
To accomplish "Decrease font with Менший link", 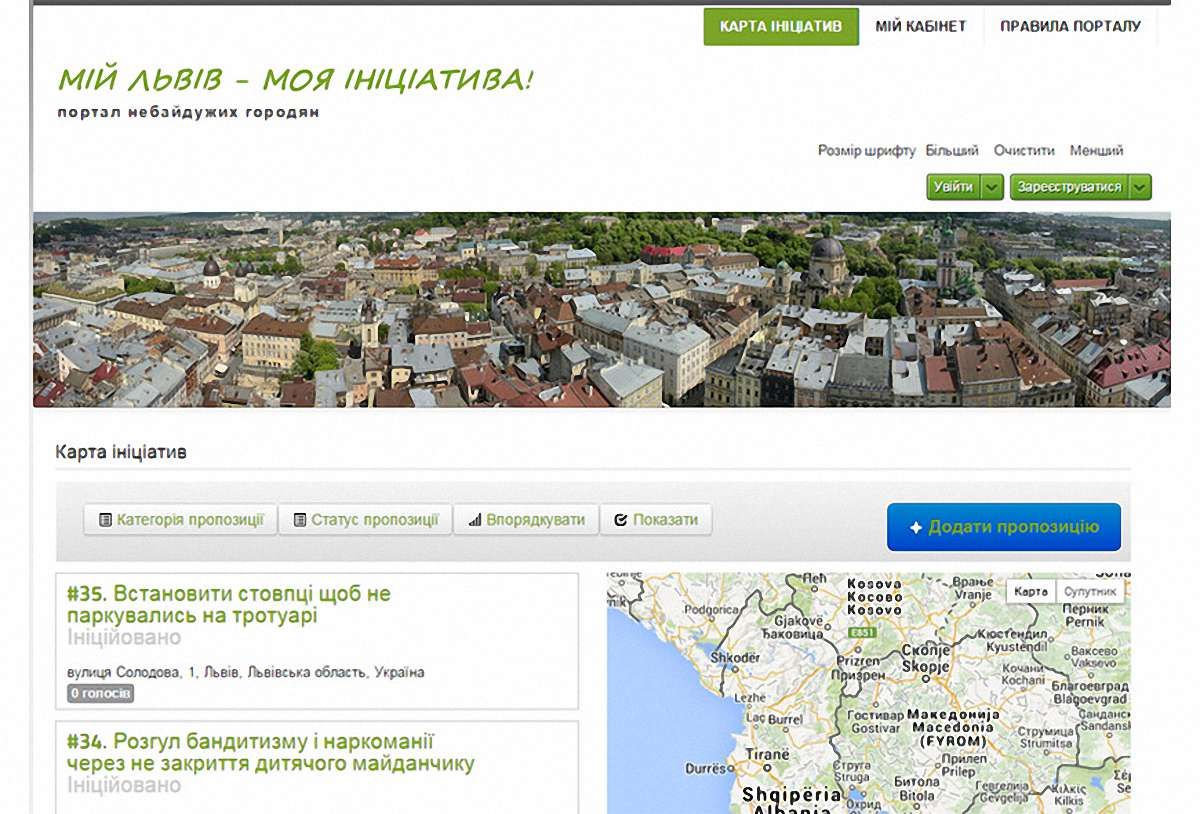I will 1096,151.
